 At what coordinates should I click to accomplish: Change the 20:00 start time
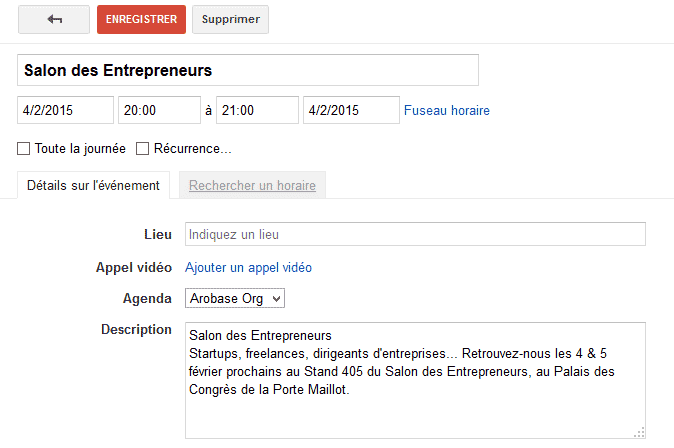pos(159,110)
